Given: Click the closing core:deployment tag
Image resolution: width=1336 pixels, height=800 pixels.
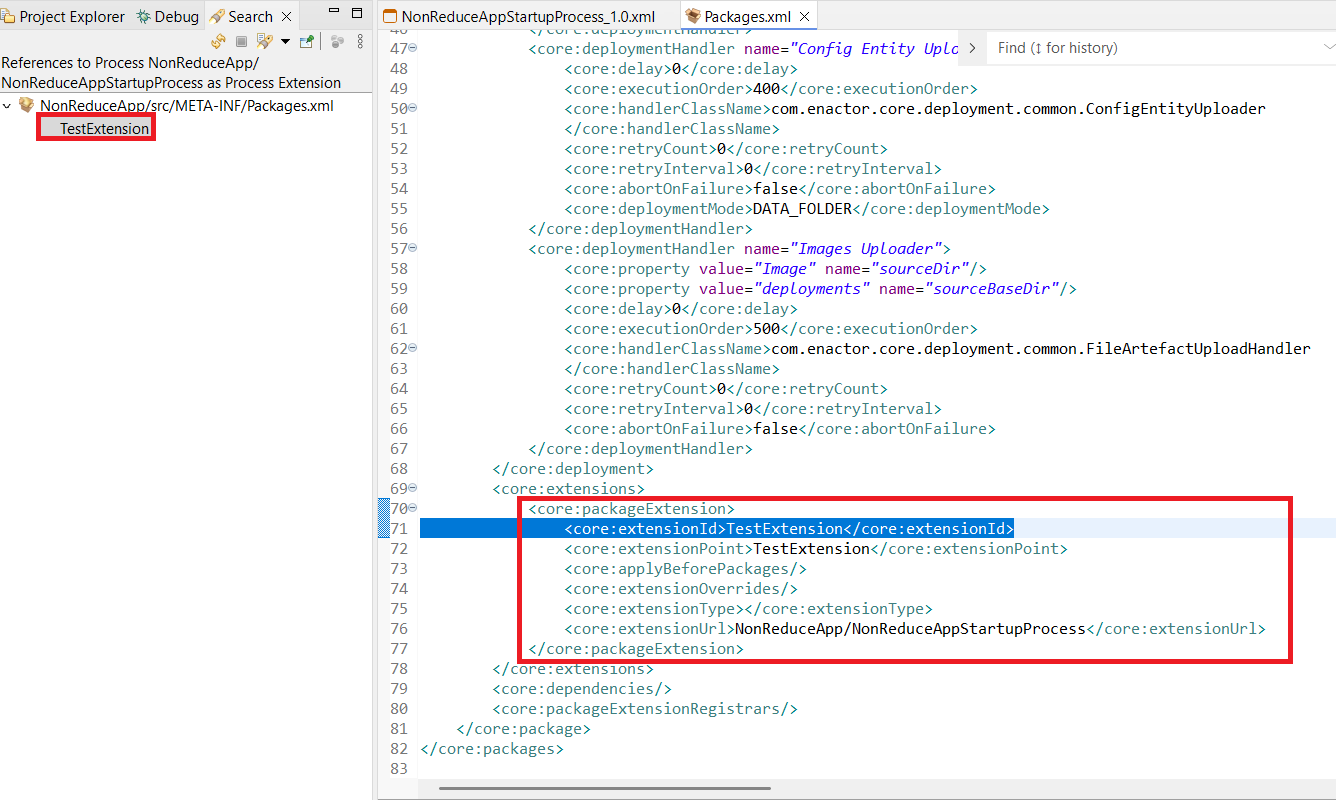Looking at the screenshot, I should 573,469.
